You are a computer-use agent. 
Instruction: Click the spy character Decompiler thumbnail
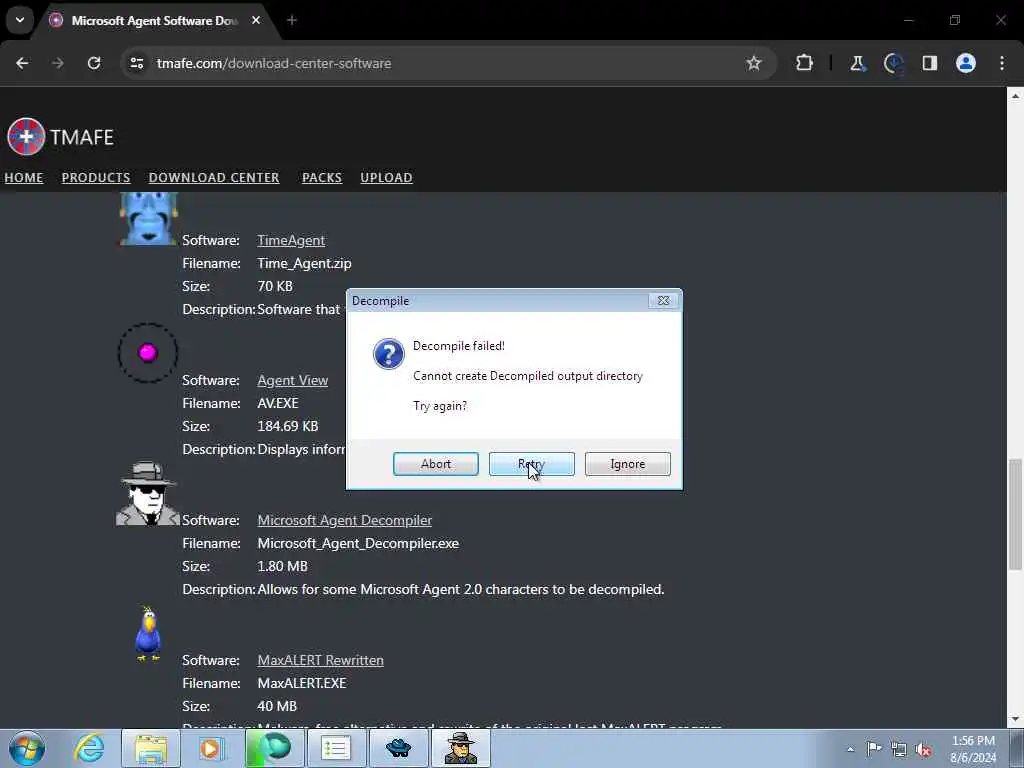(x=148, y=494)
